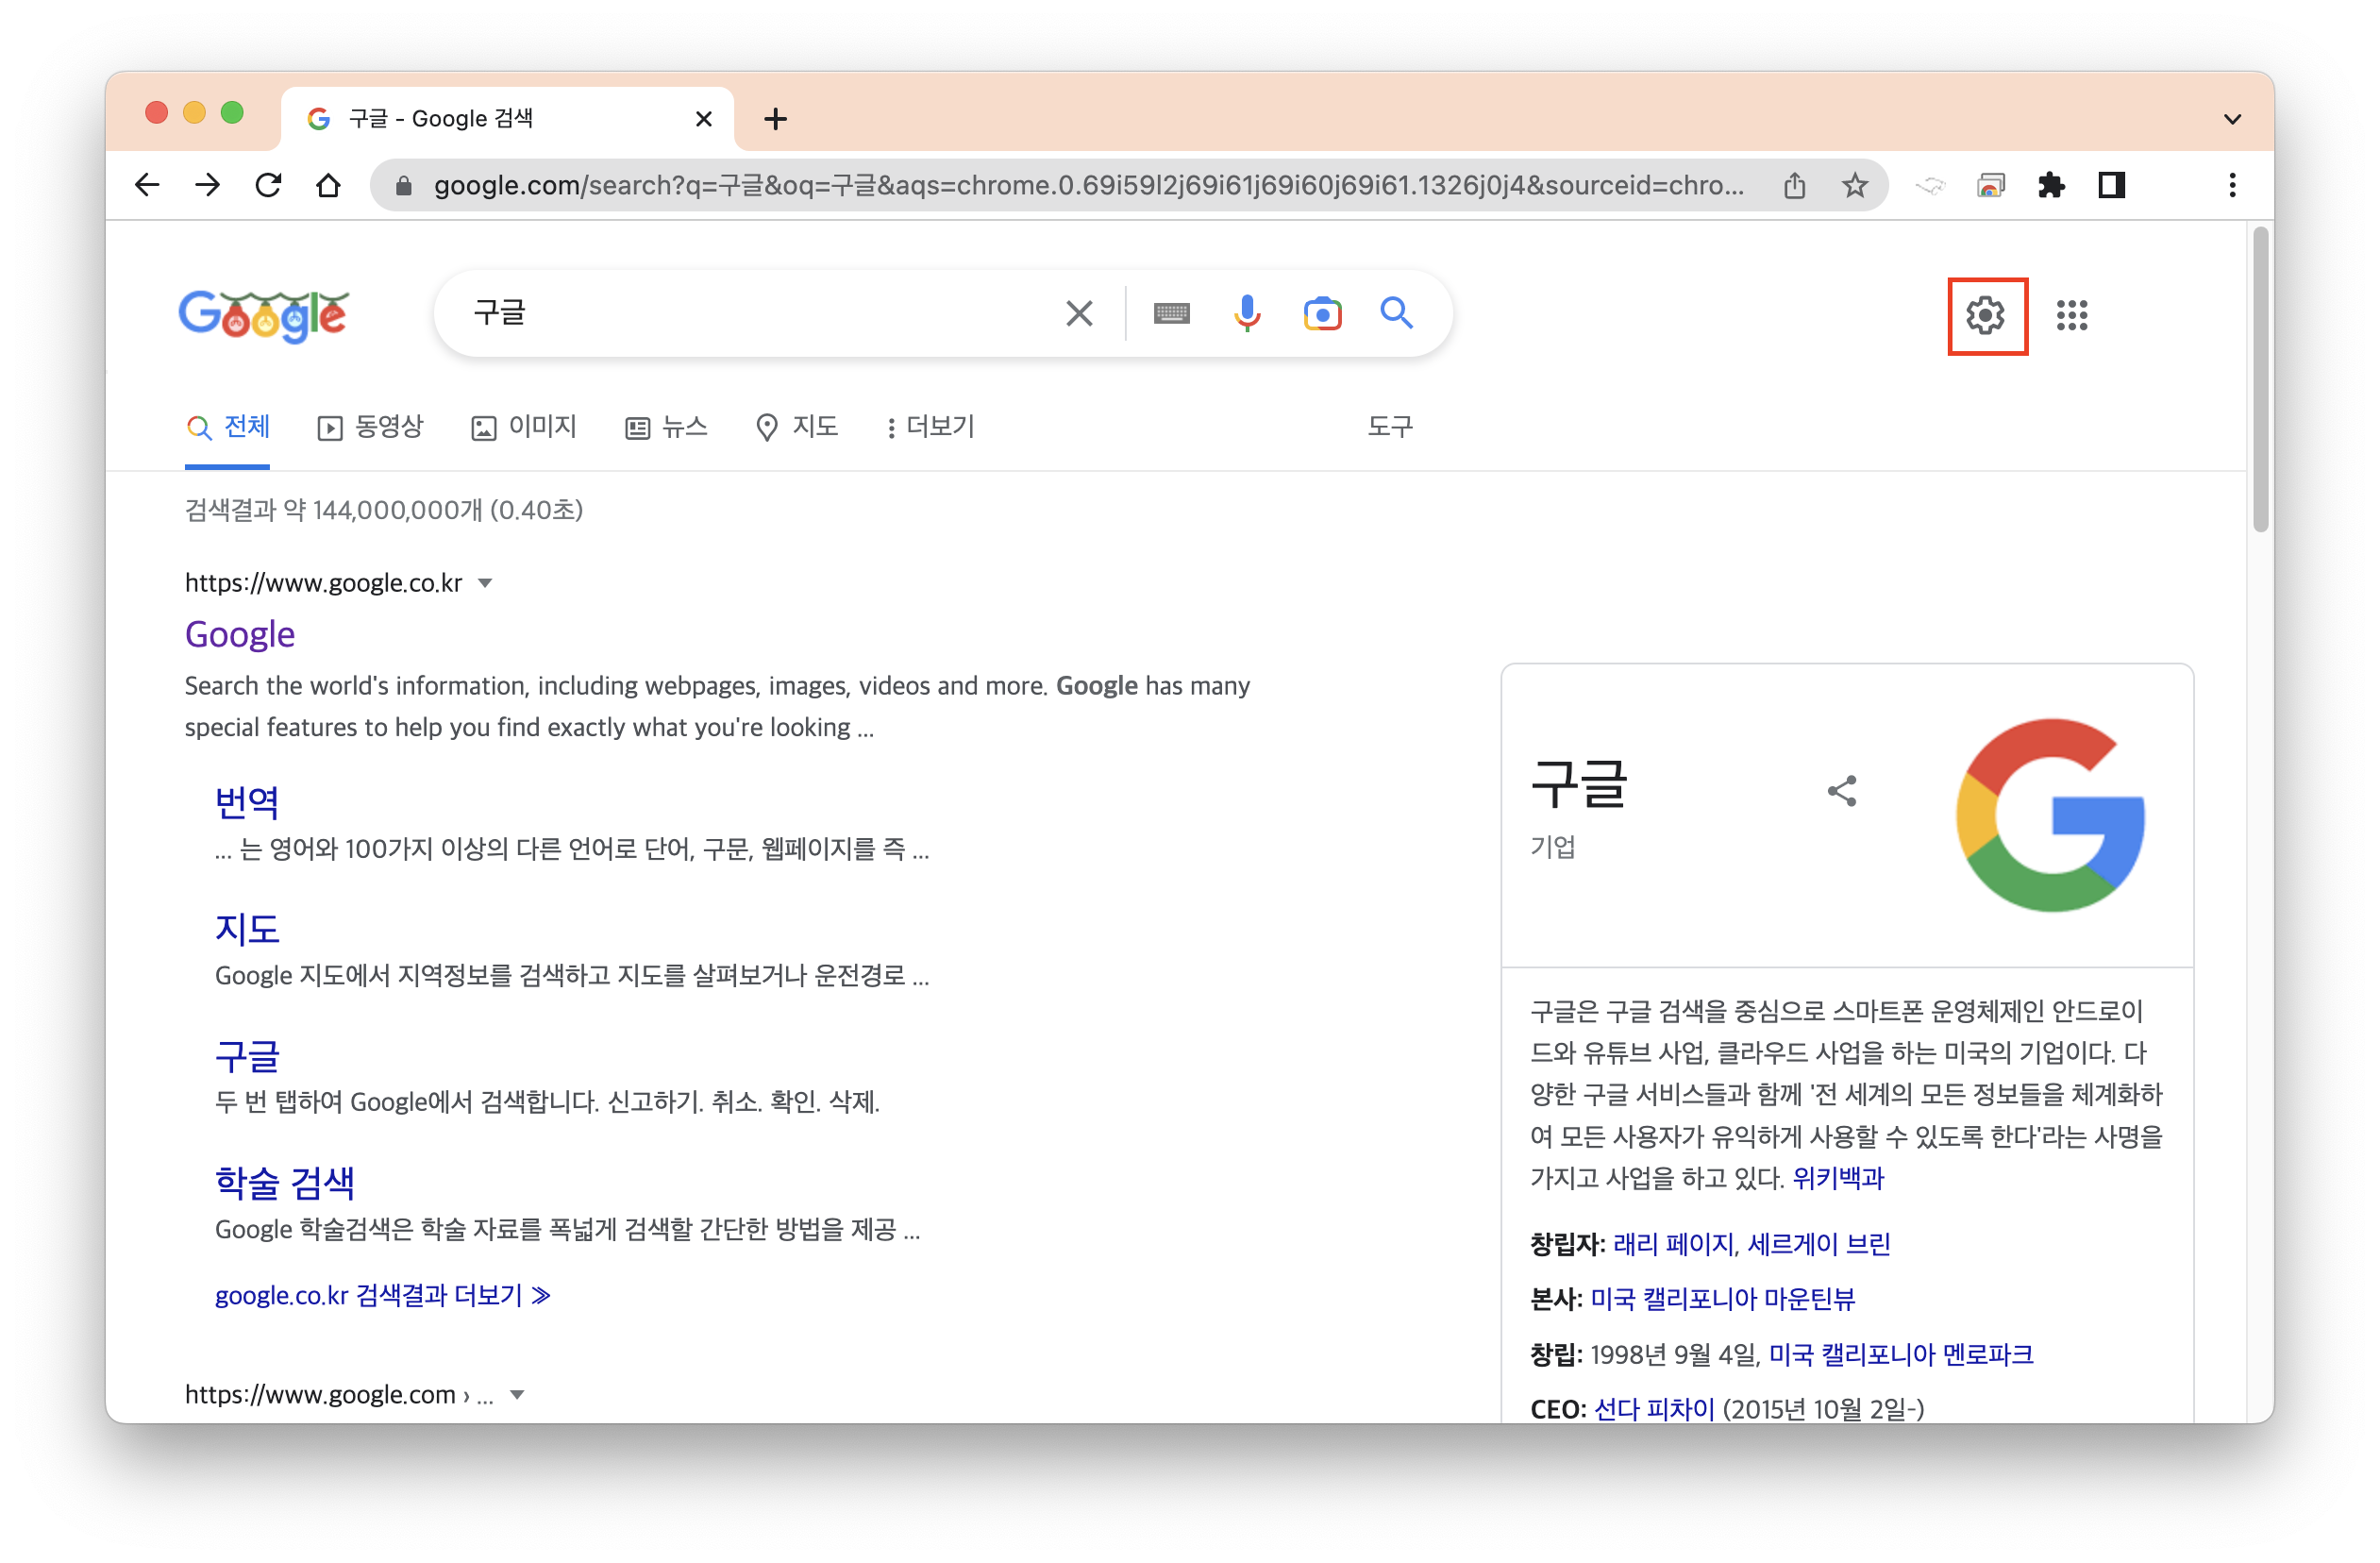Open Google search settings gear
The width and height of the screenshot is (2380, 1563).
(1985, 316)
